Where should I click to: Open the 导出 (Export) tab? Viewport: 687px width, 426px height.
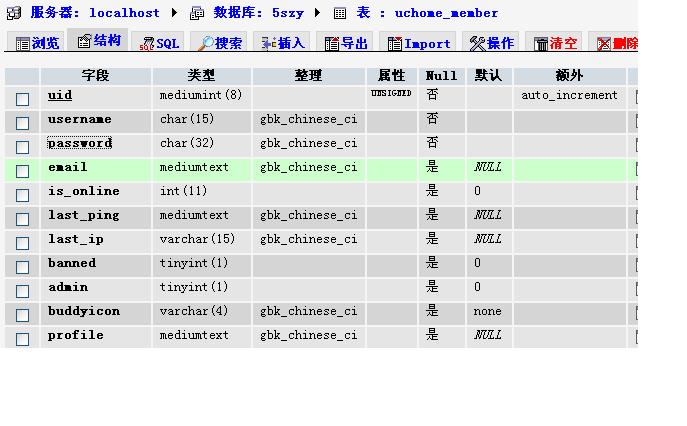click(x=345, y=43)
